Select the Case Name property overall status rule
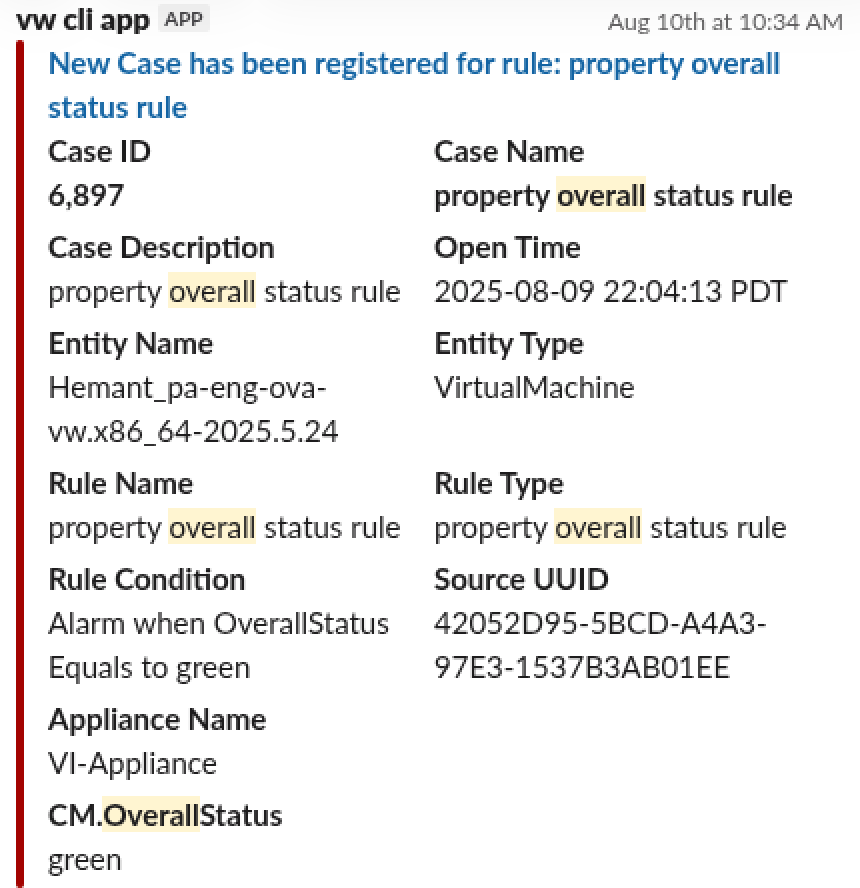The height and width of the screenshot is (888, 860). 614,197
